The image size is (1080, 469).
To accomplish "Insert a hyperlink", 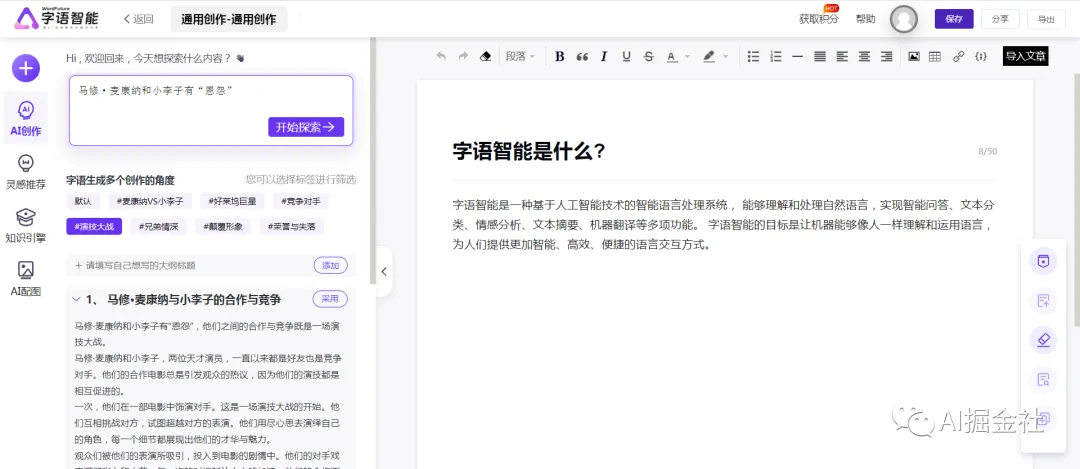I will [959, 56].
